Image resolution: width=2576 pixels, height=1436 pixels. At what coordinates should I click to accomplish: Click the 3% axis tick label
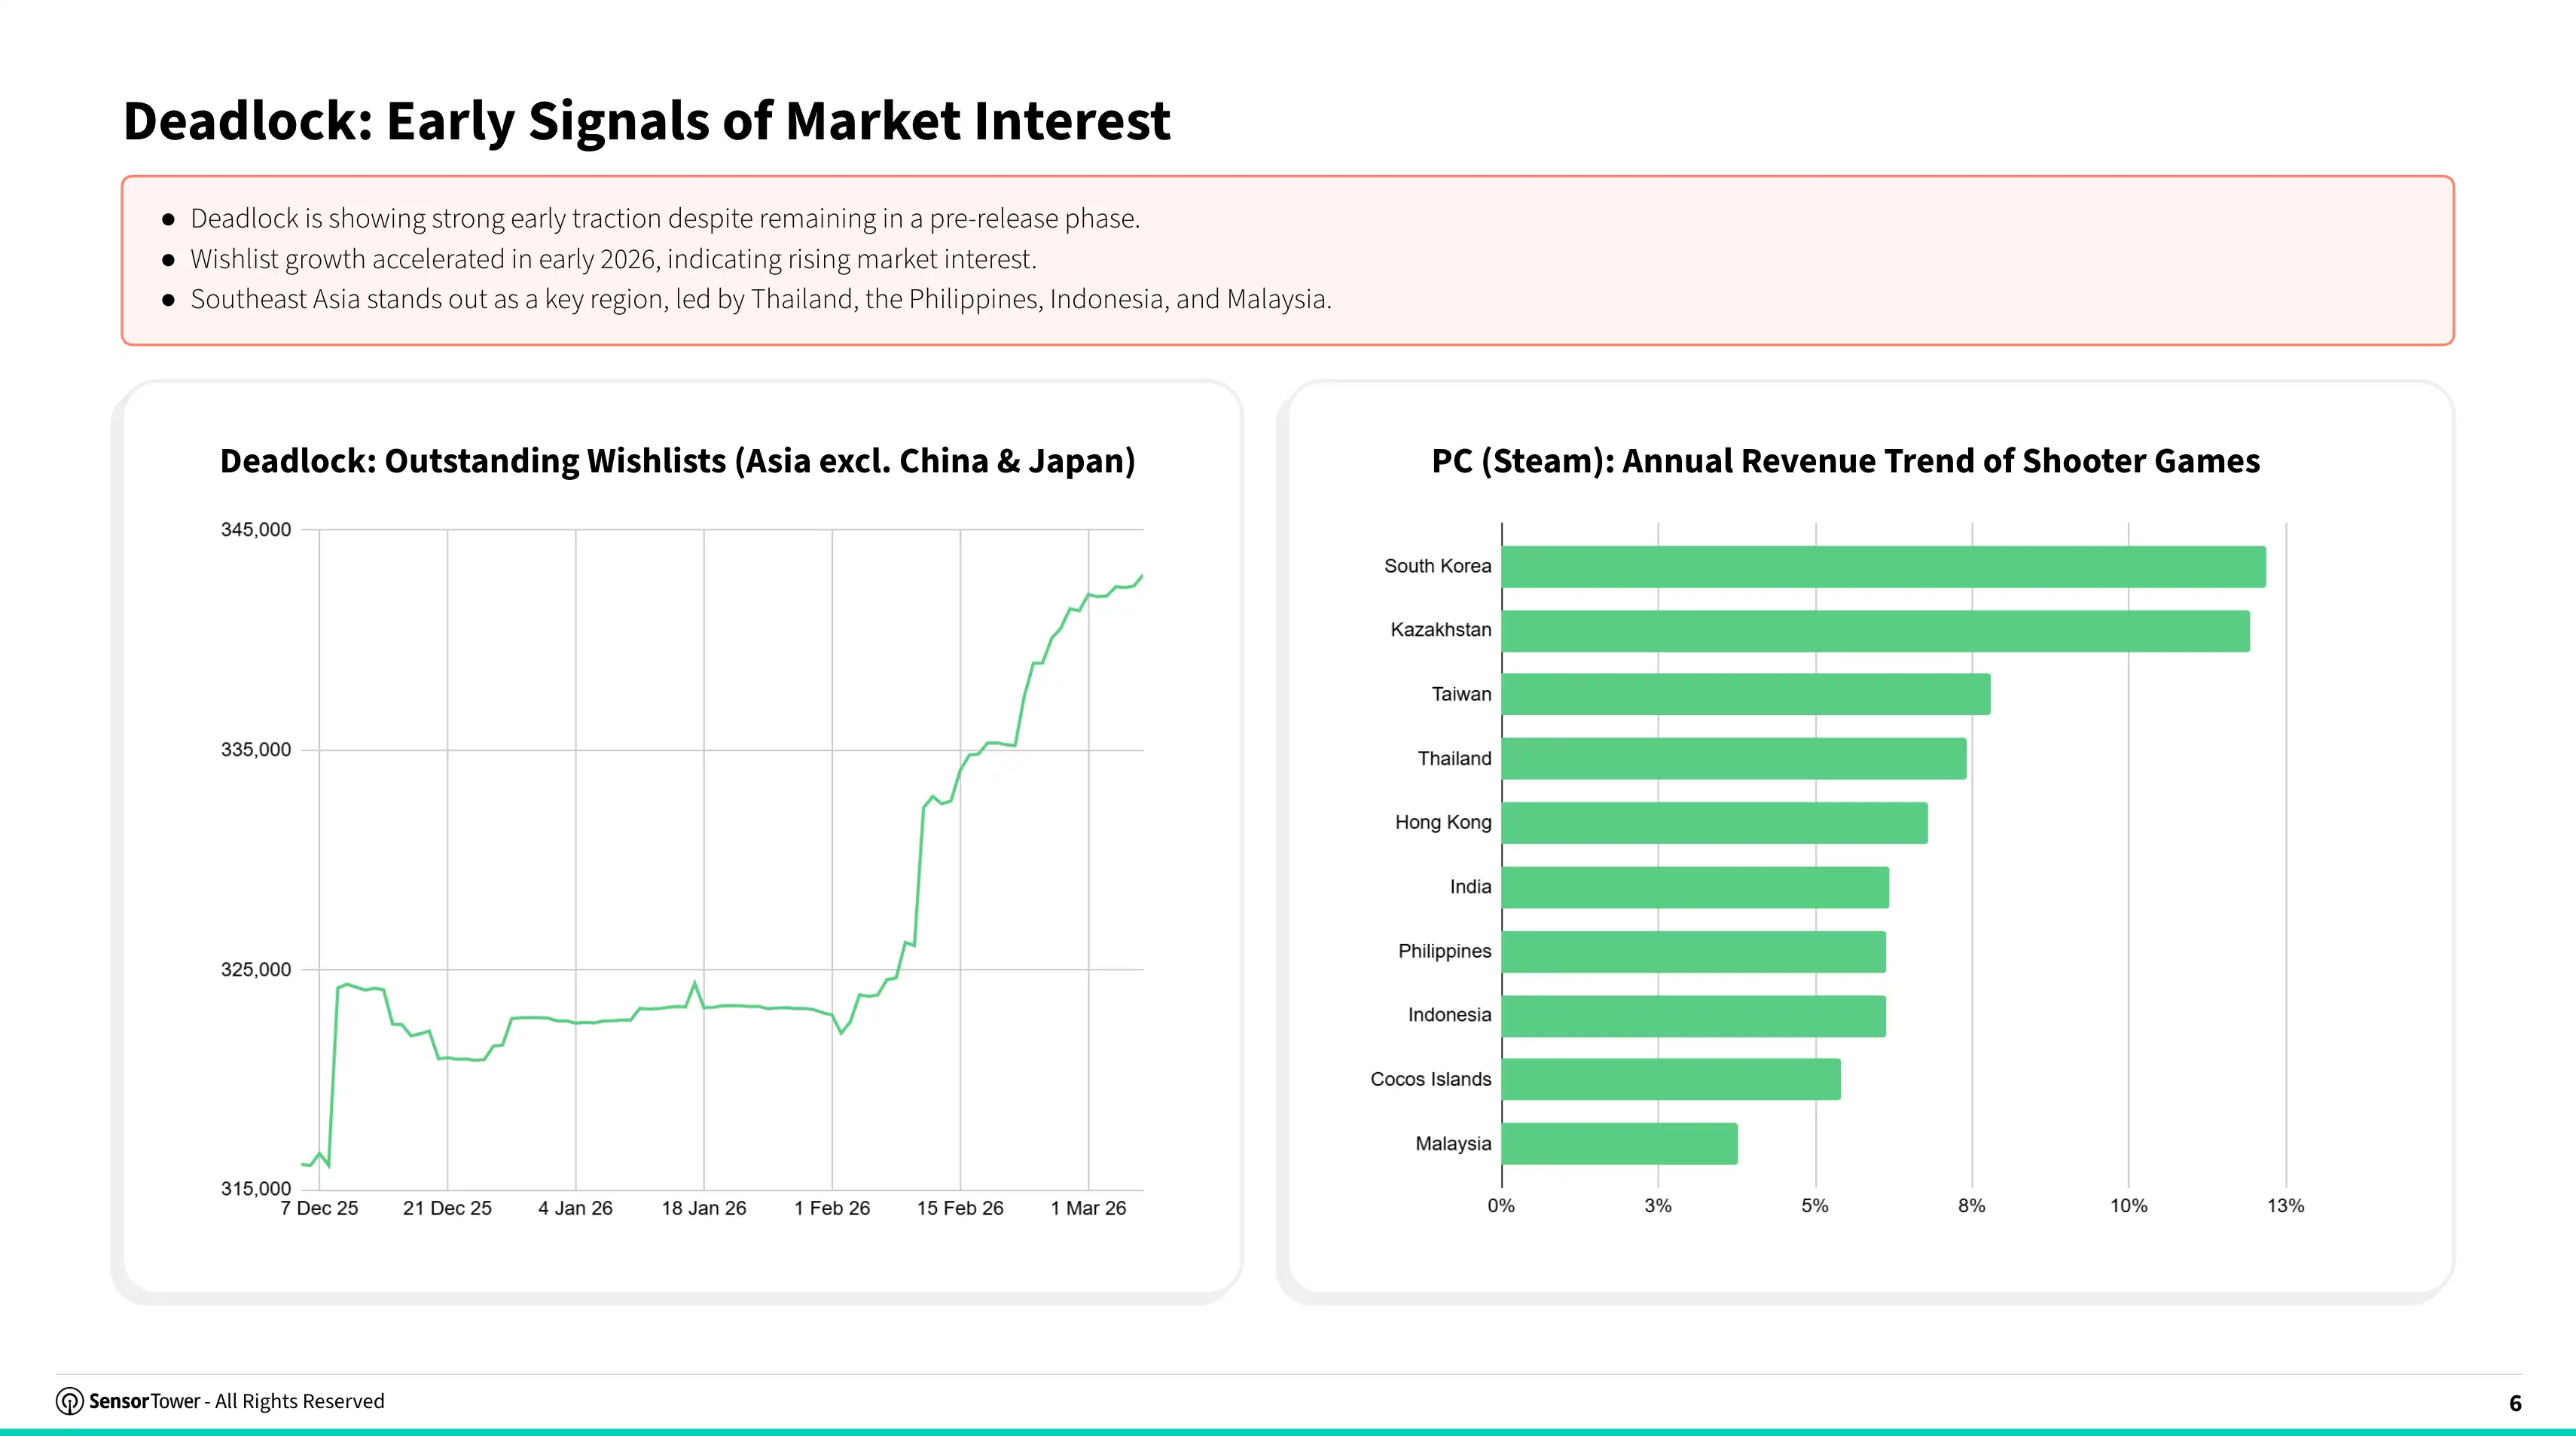[x=1658, y=1206]
